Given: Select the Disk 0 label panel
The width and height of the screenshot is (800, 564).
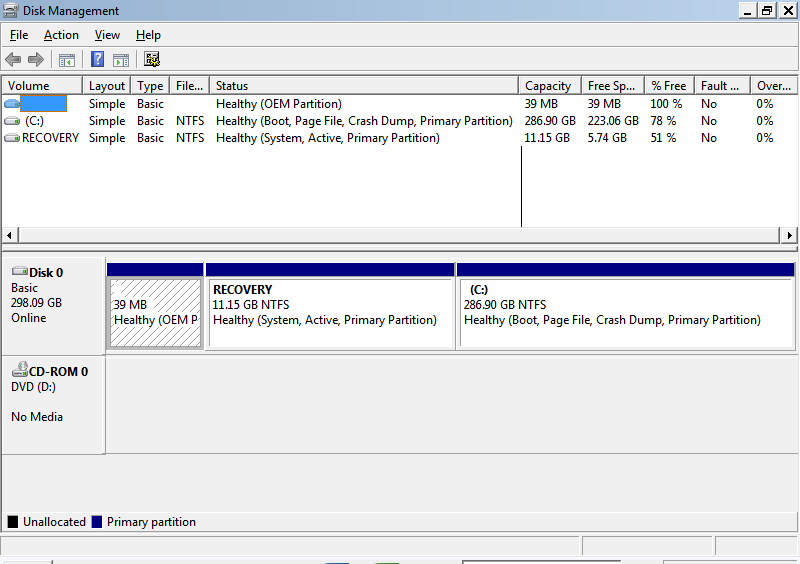Looking at the screenshot, I should pos(53,306).
